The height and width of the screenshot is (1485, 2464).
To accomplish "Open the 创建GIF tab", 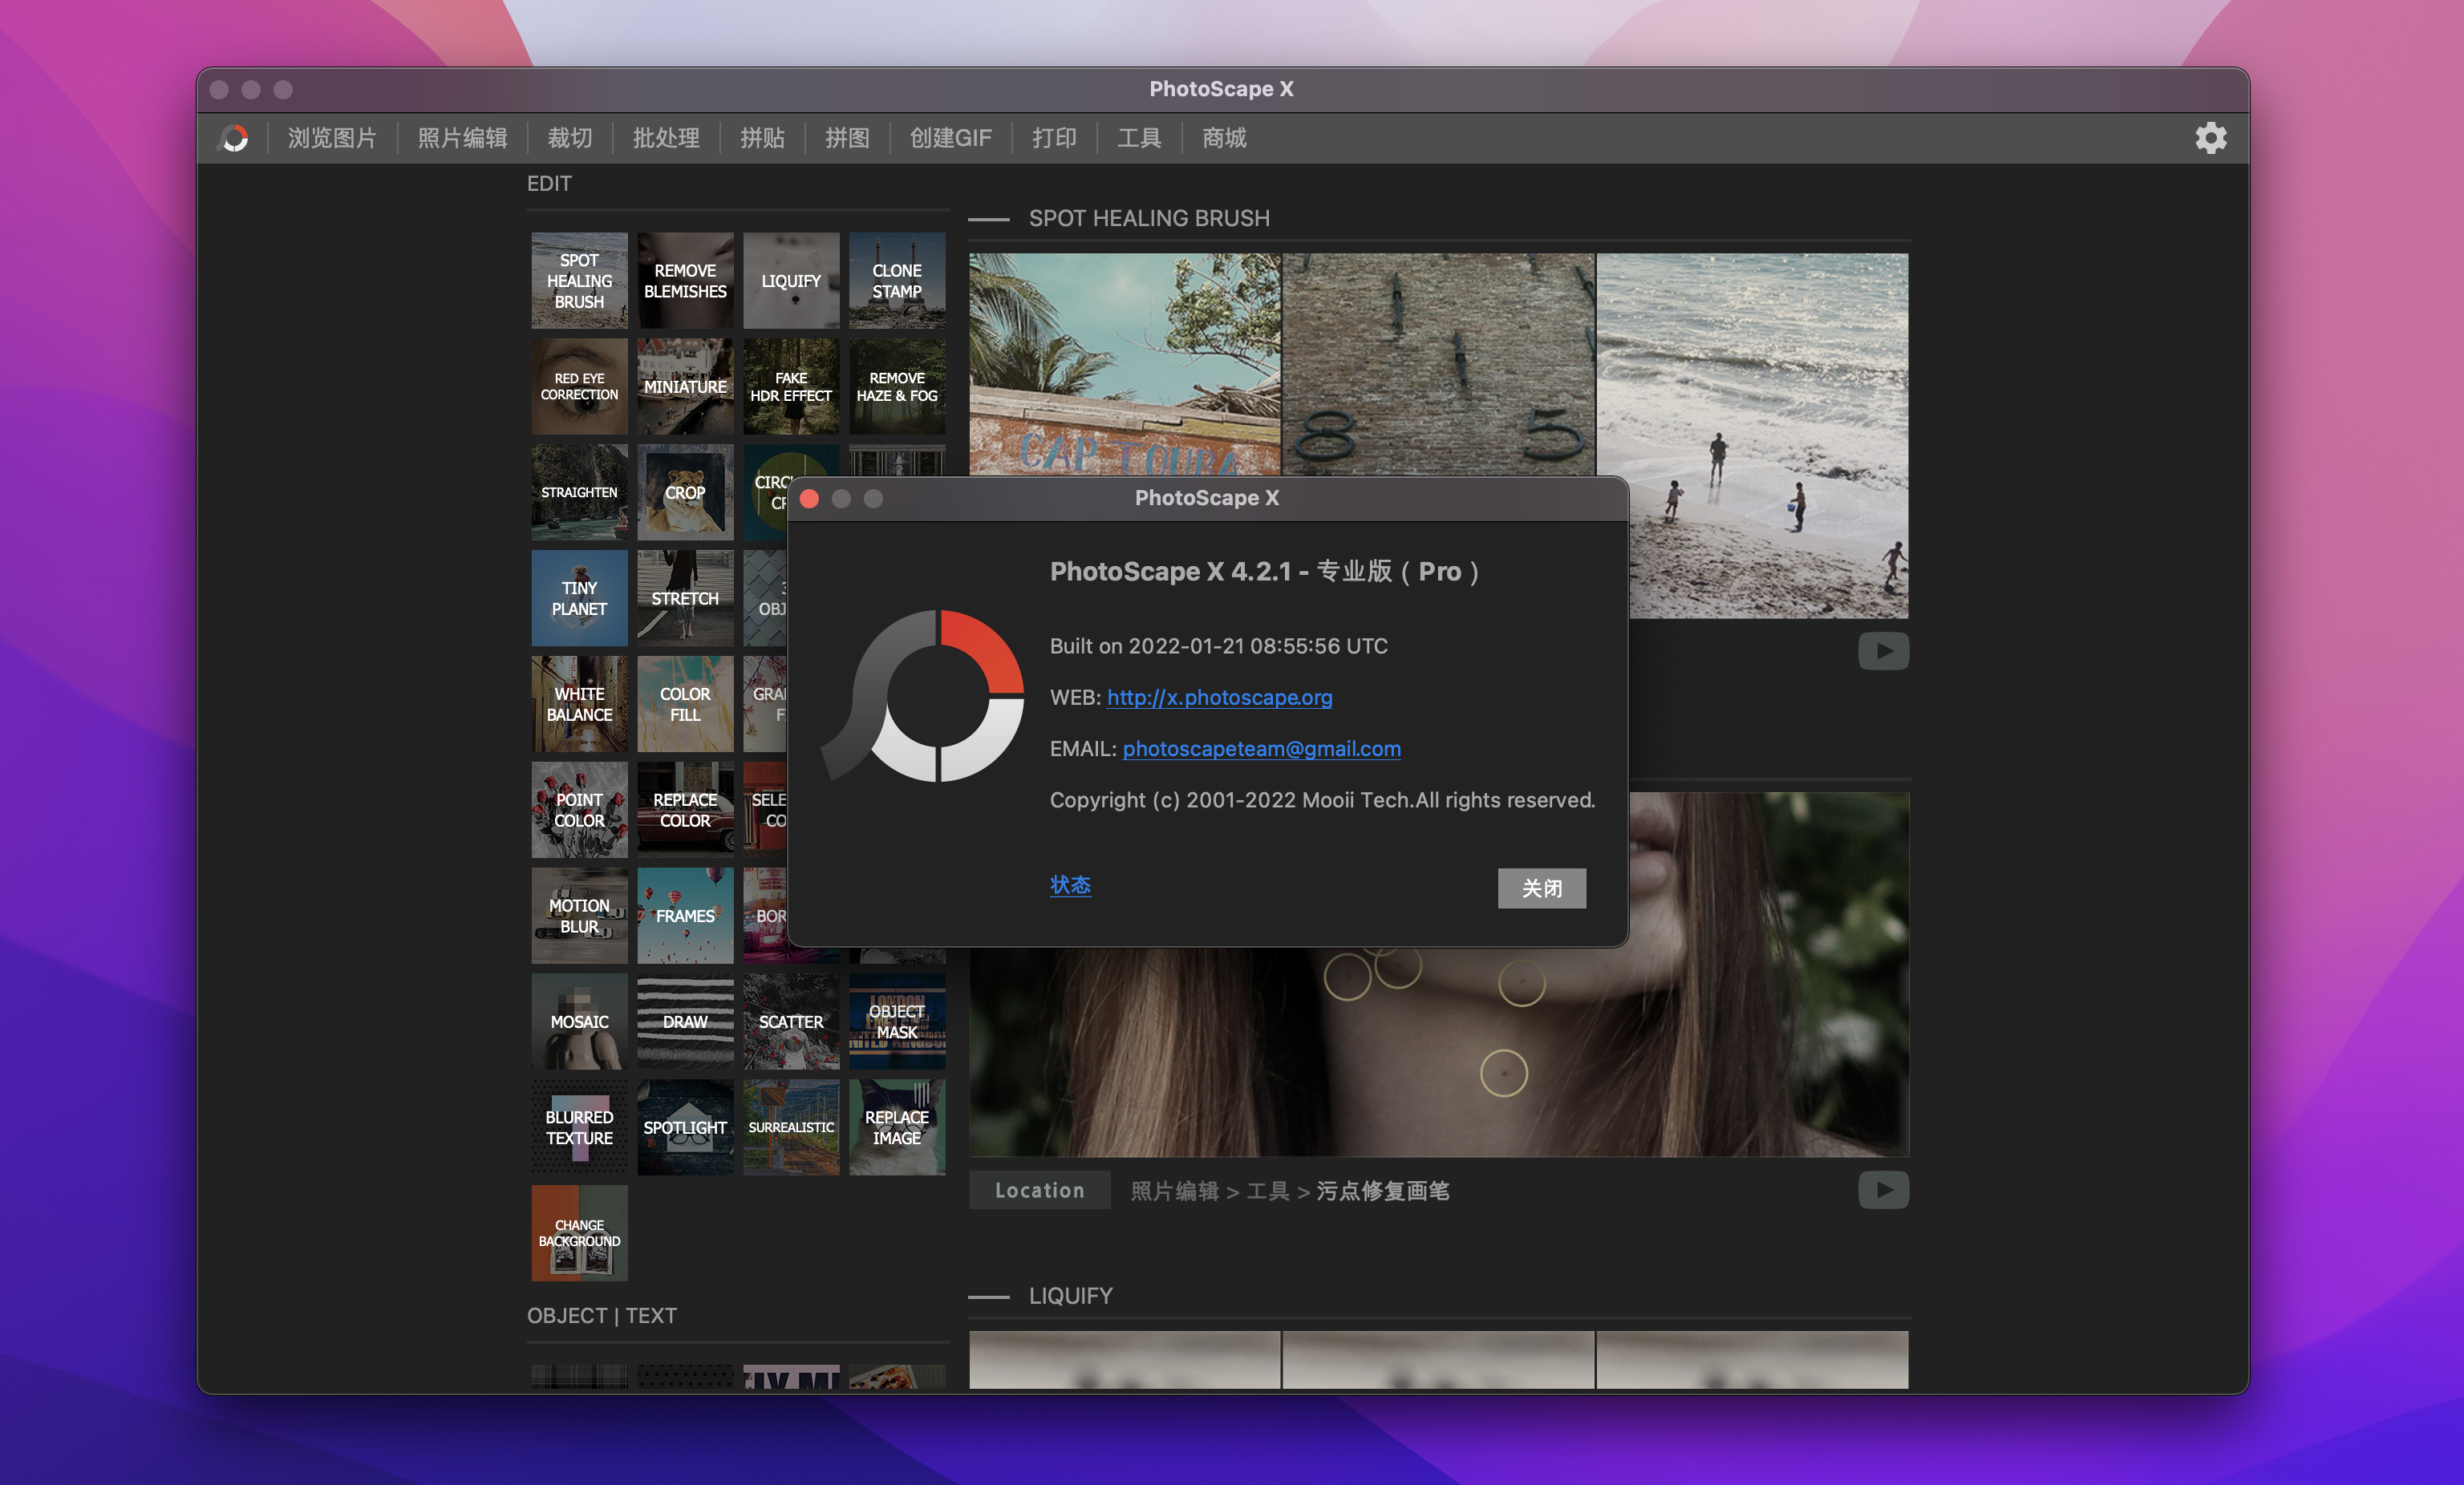I will [950, 138].
